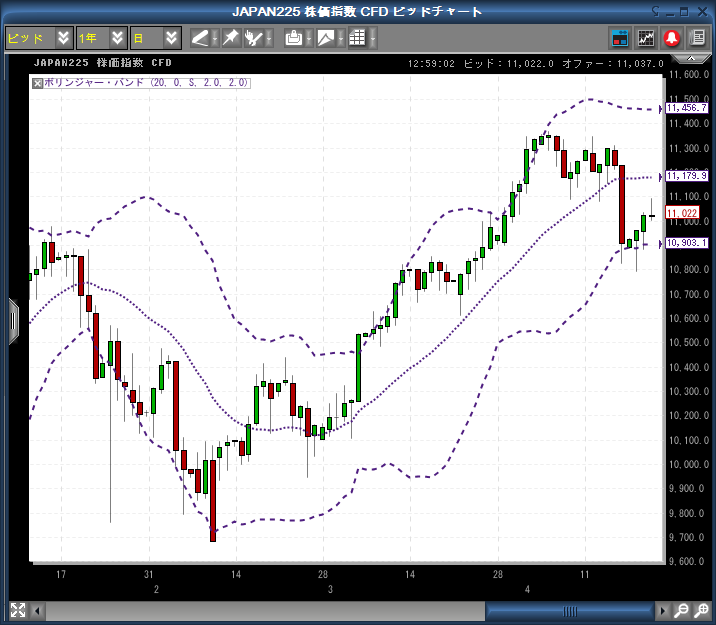Open the indicator tools icon
Image resolution: width=716 pixels, height=625 pixels.
point(255,38)
